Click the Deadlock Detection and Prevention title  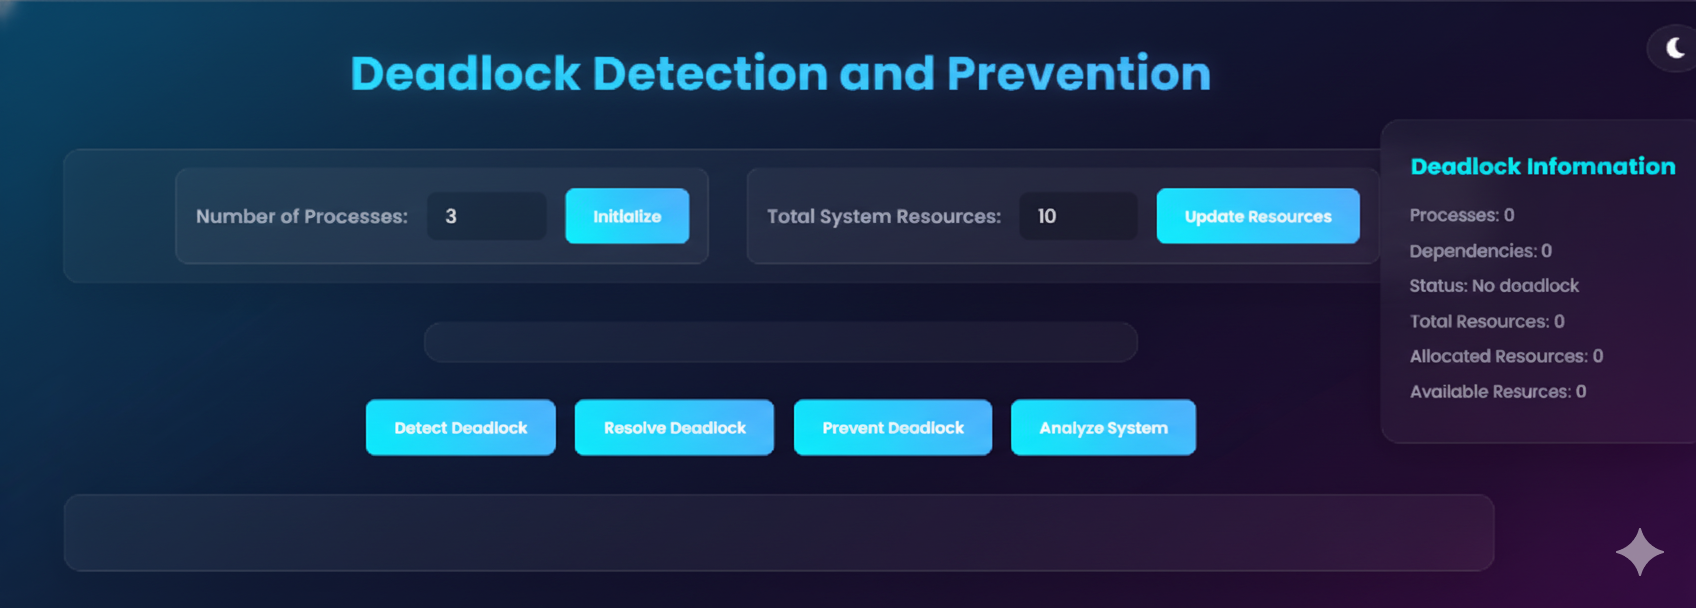(780, 74)
